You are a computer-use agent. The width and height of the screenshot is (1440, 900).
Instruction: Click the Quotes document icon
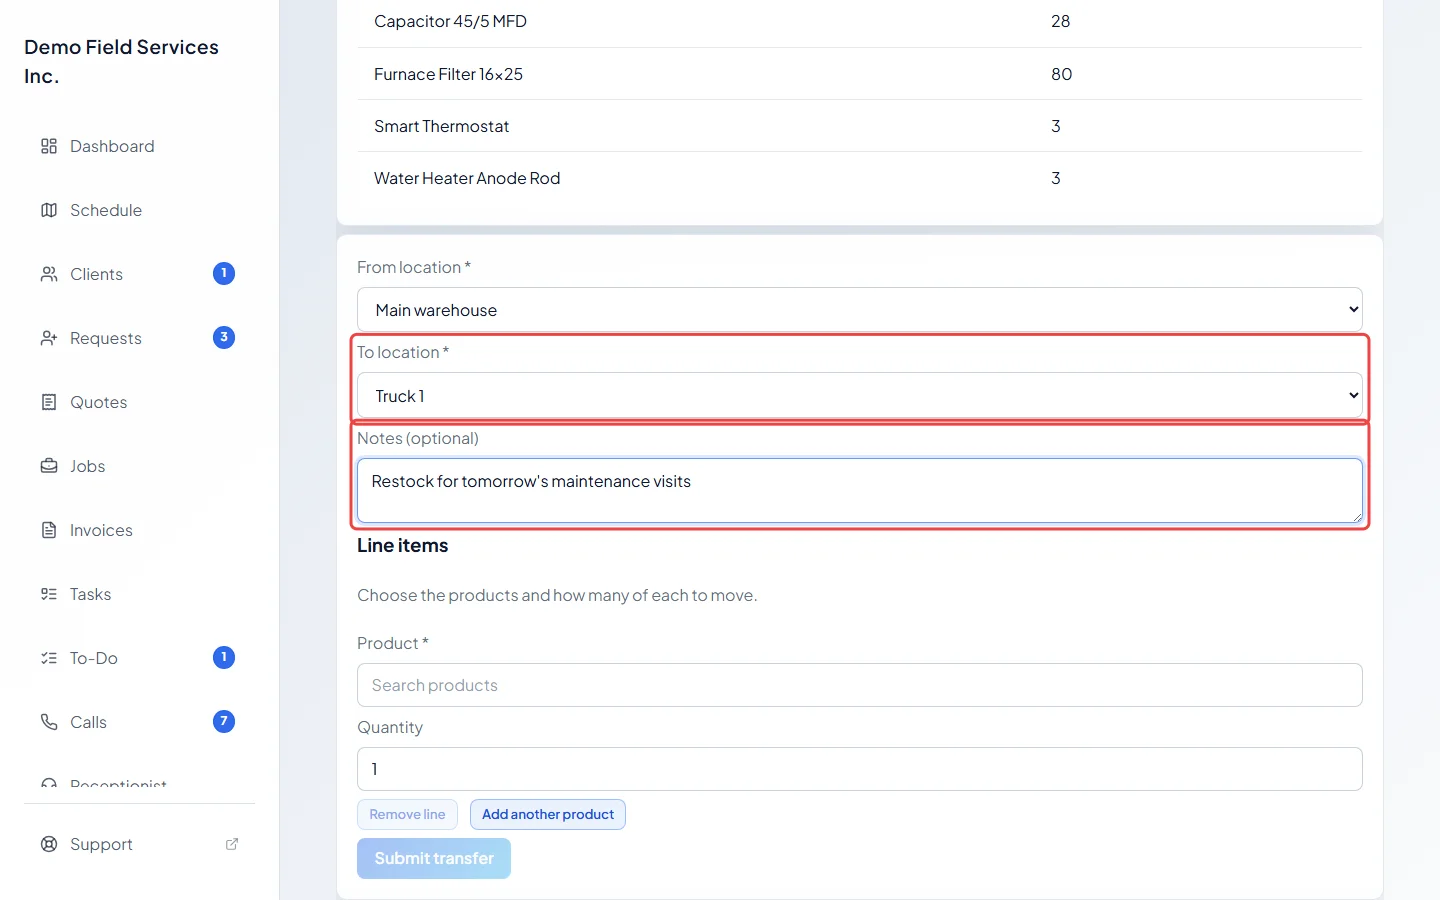pyautogui.click(x=49, y=402)
